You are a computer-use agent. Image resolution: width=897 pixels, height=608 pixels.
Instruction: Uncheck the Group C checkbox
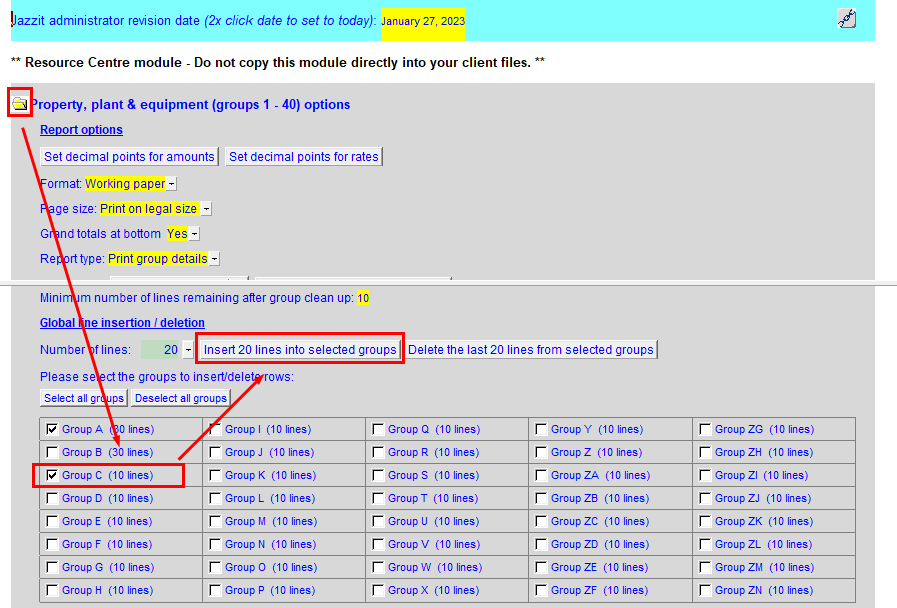click(54, 474)
